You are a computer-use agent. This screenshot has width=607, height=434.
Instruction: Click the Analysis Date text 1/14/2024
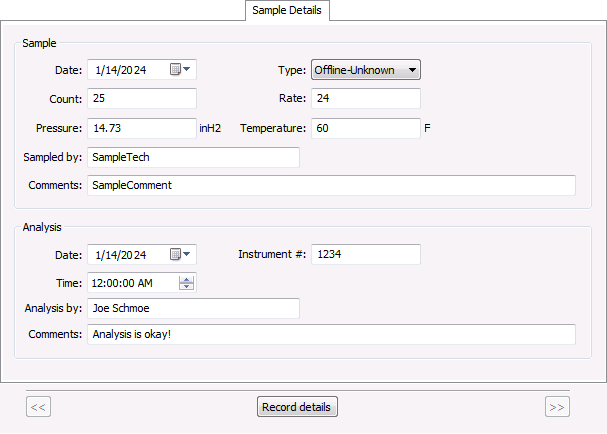click(121, 255)
